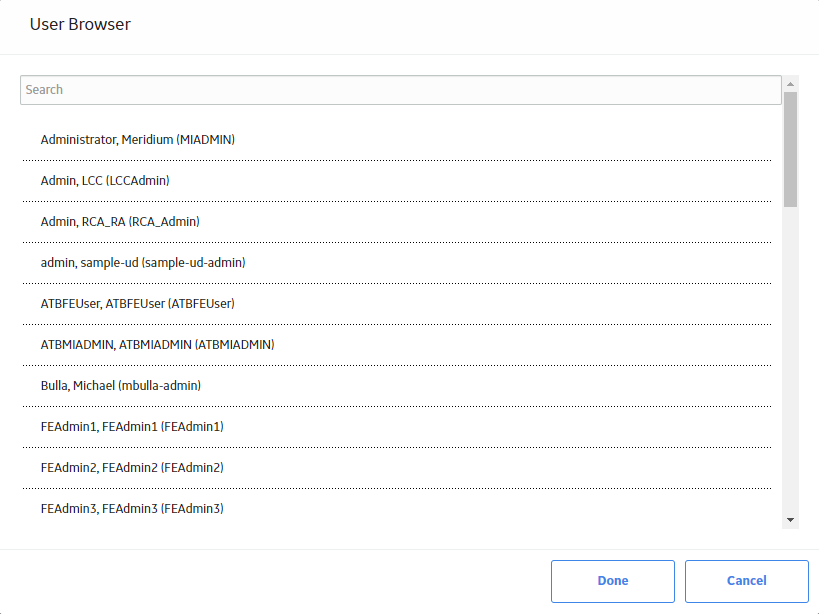Image resolution: width=819 pixels, height=614 pixels.
Task: Select ATBFEUser, ATBFEUser (ATBFEUser) row
Action: (x=397, y=304)
